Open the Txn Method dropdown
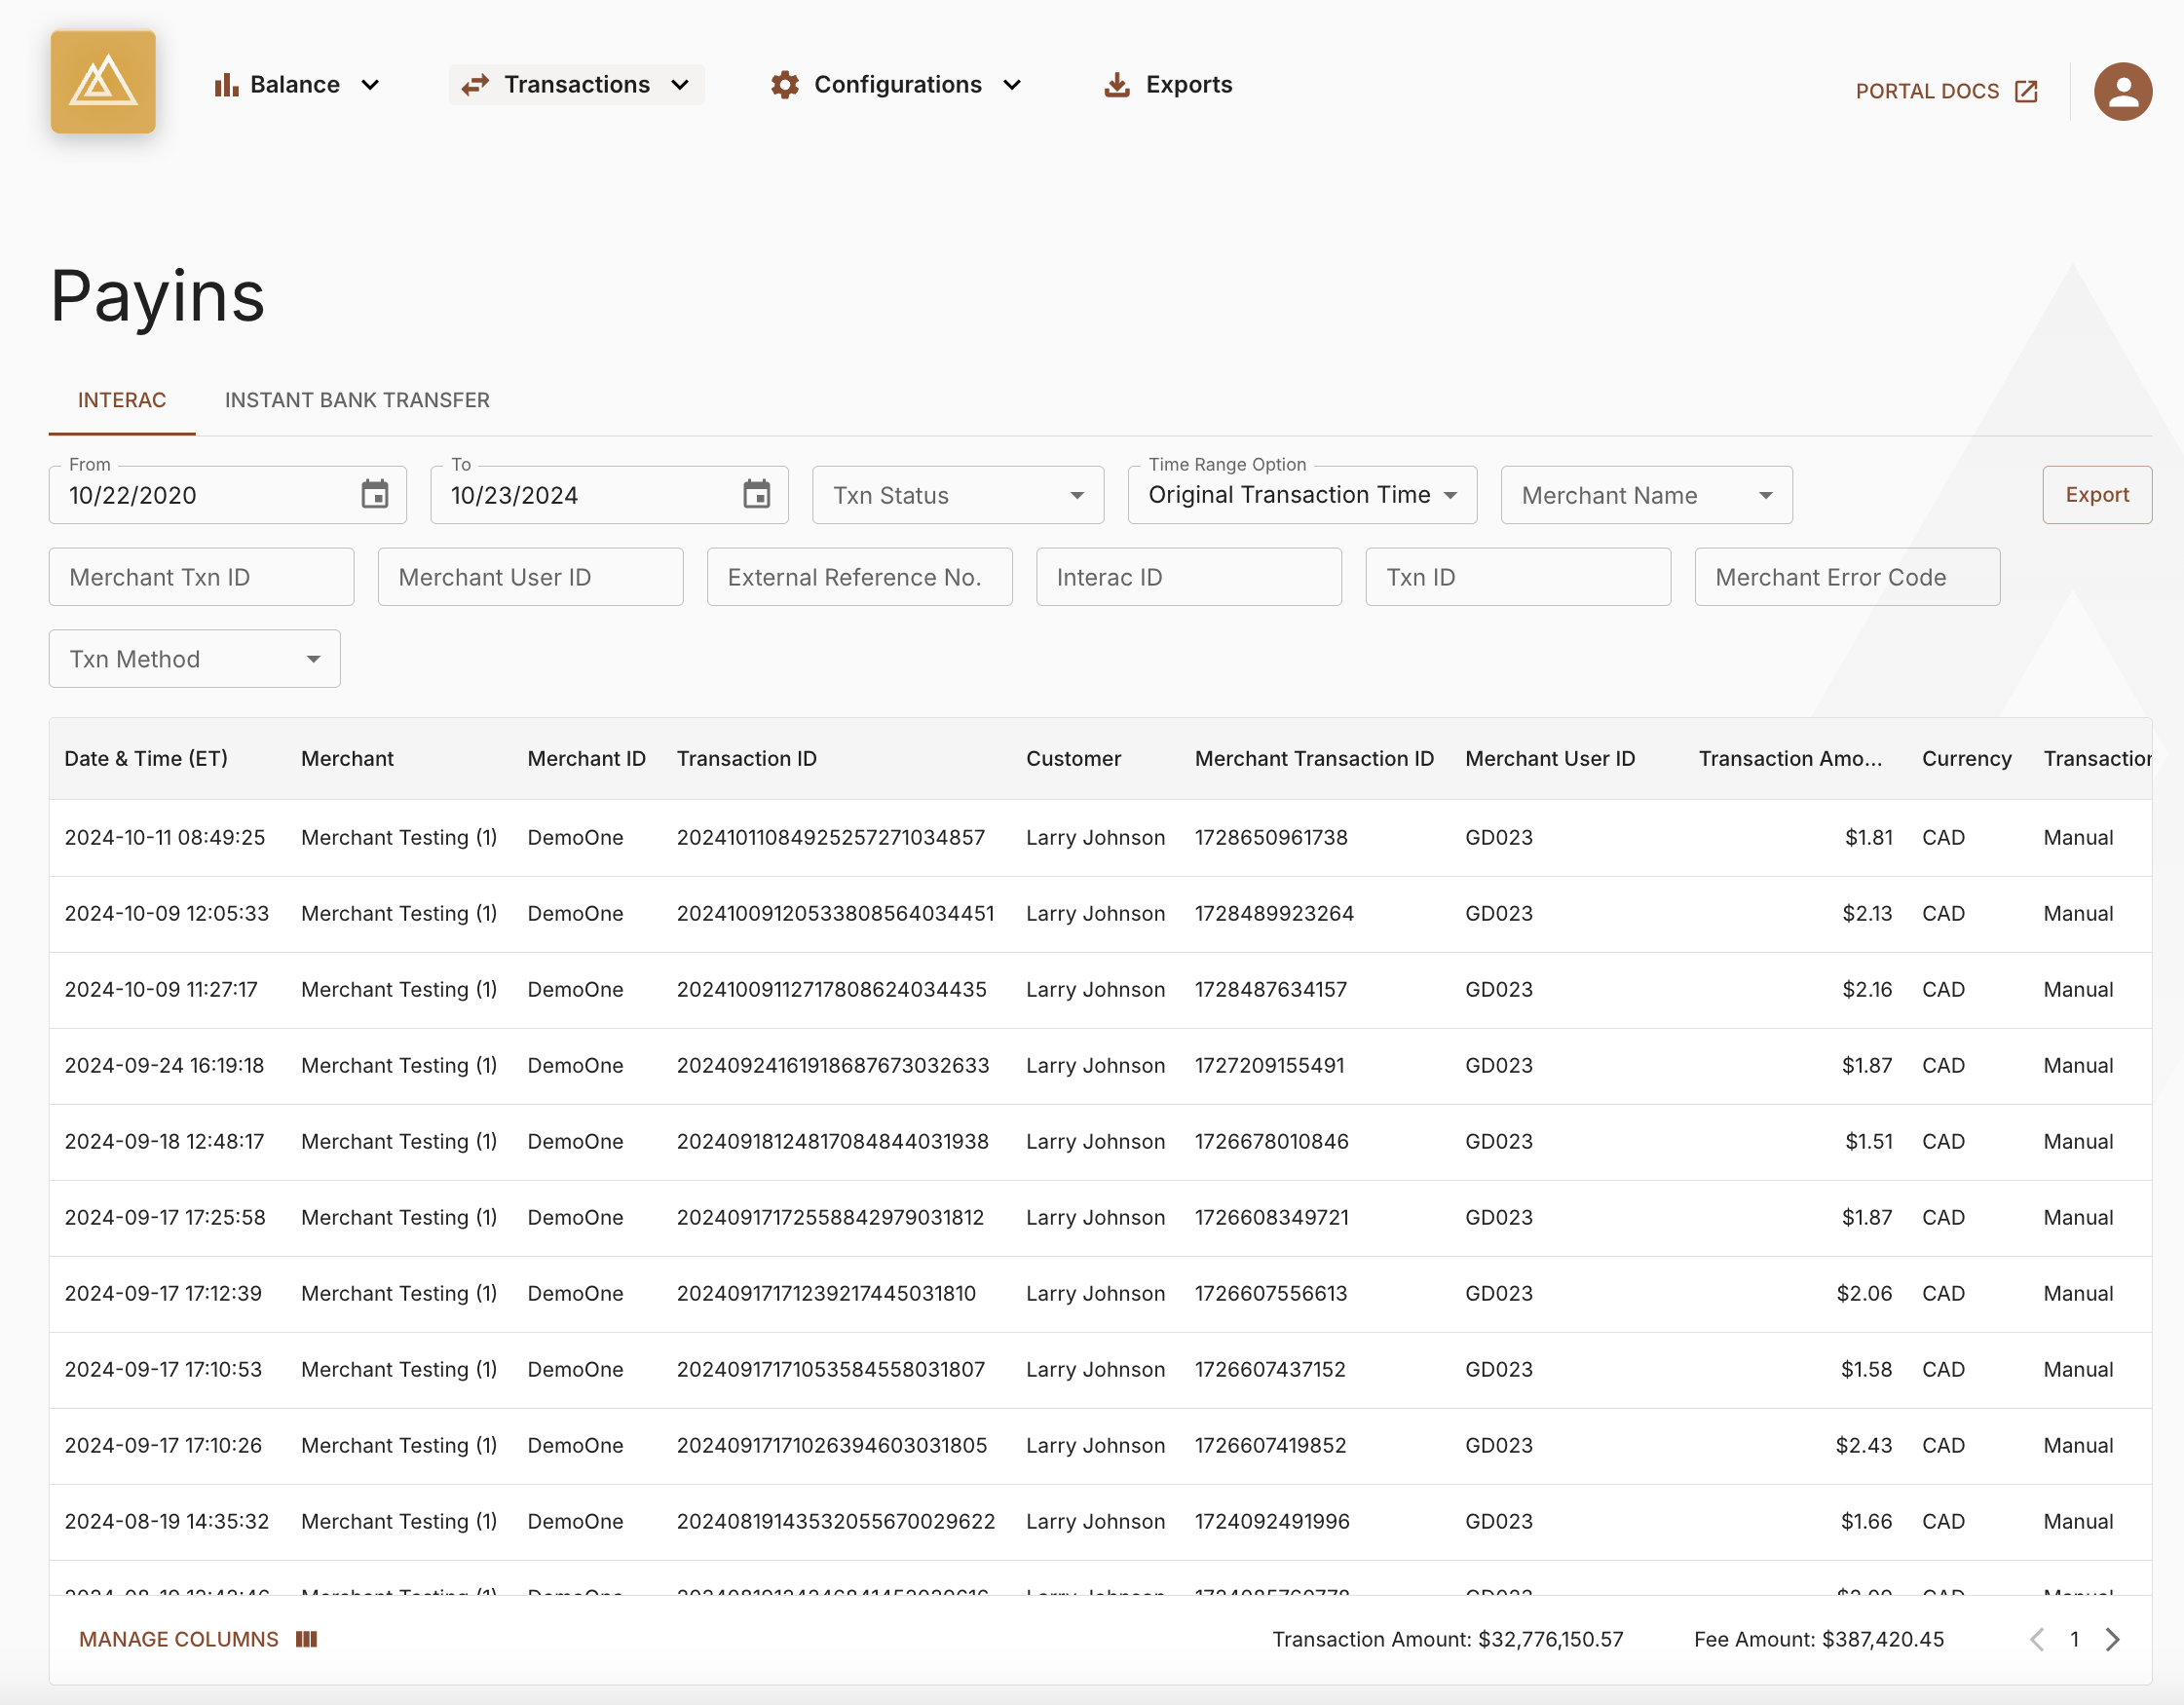Image resolution: width=2184 pixels, height=1705 pixels. coord(193,658)
